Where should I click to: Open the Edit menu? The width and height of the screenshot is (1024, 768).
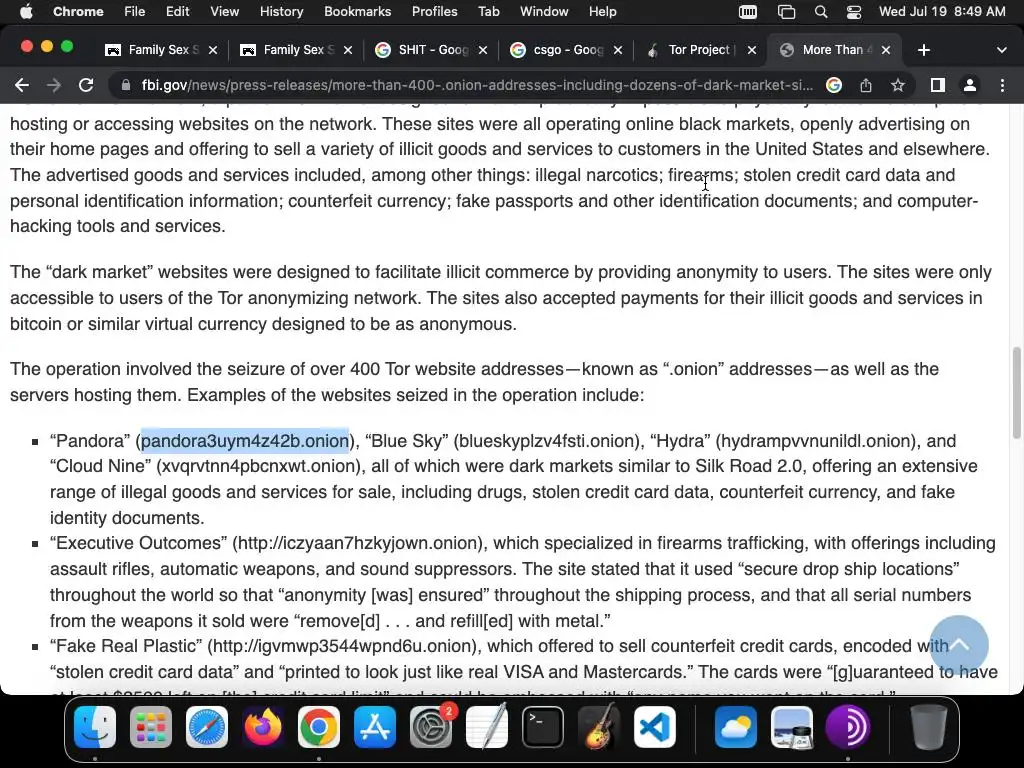tap(177, 11)
